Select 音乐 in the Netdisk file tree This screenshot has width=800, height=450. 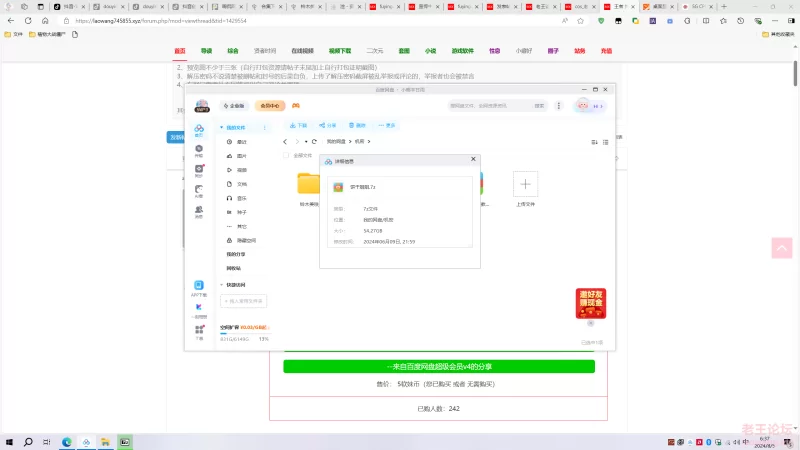coord(242,198)
